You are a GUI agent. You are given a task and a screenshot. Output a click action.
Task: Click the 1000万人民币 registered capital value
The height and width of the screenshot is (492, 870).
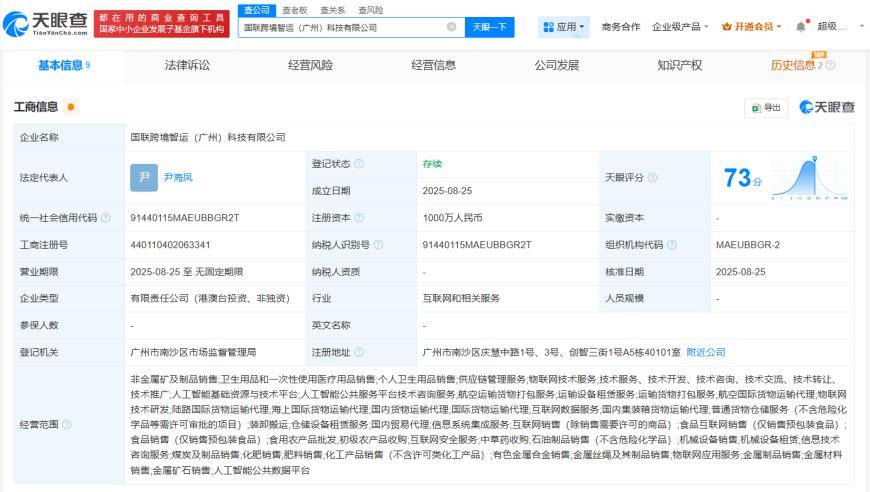452,218
